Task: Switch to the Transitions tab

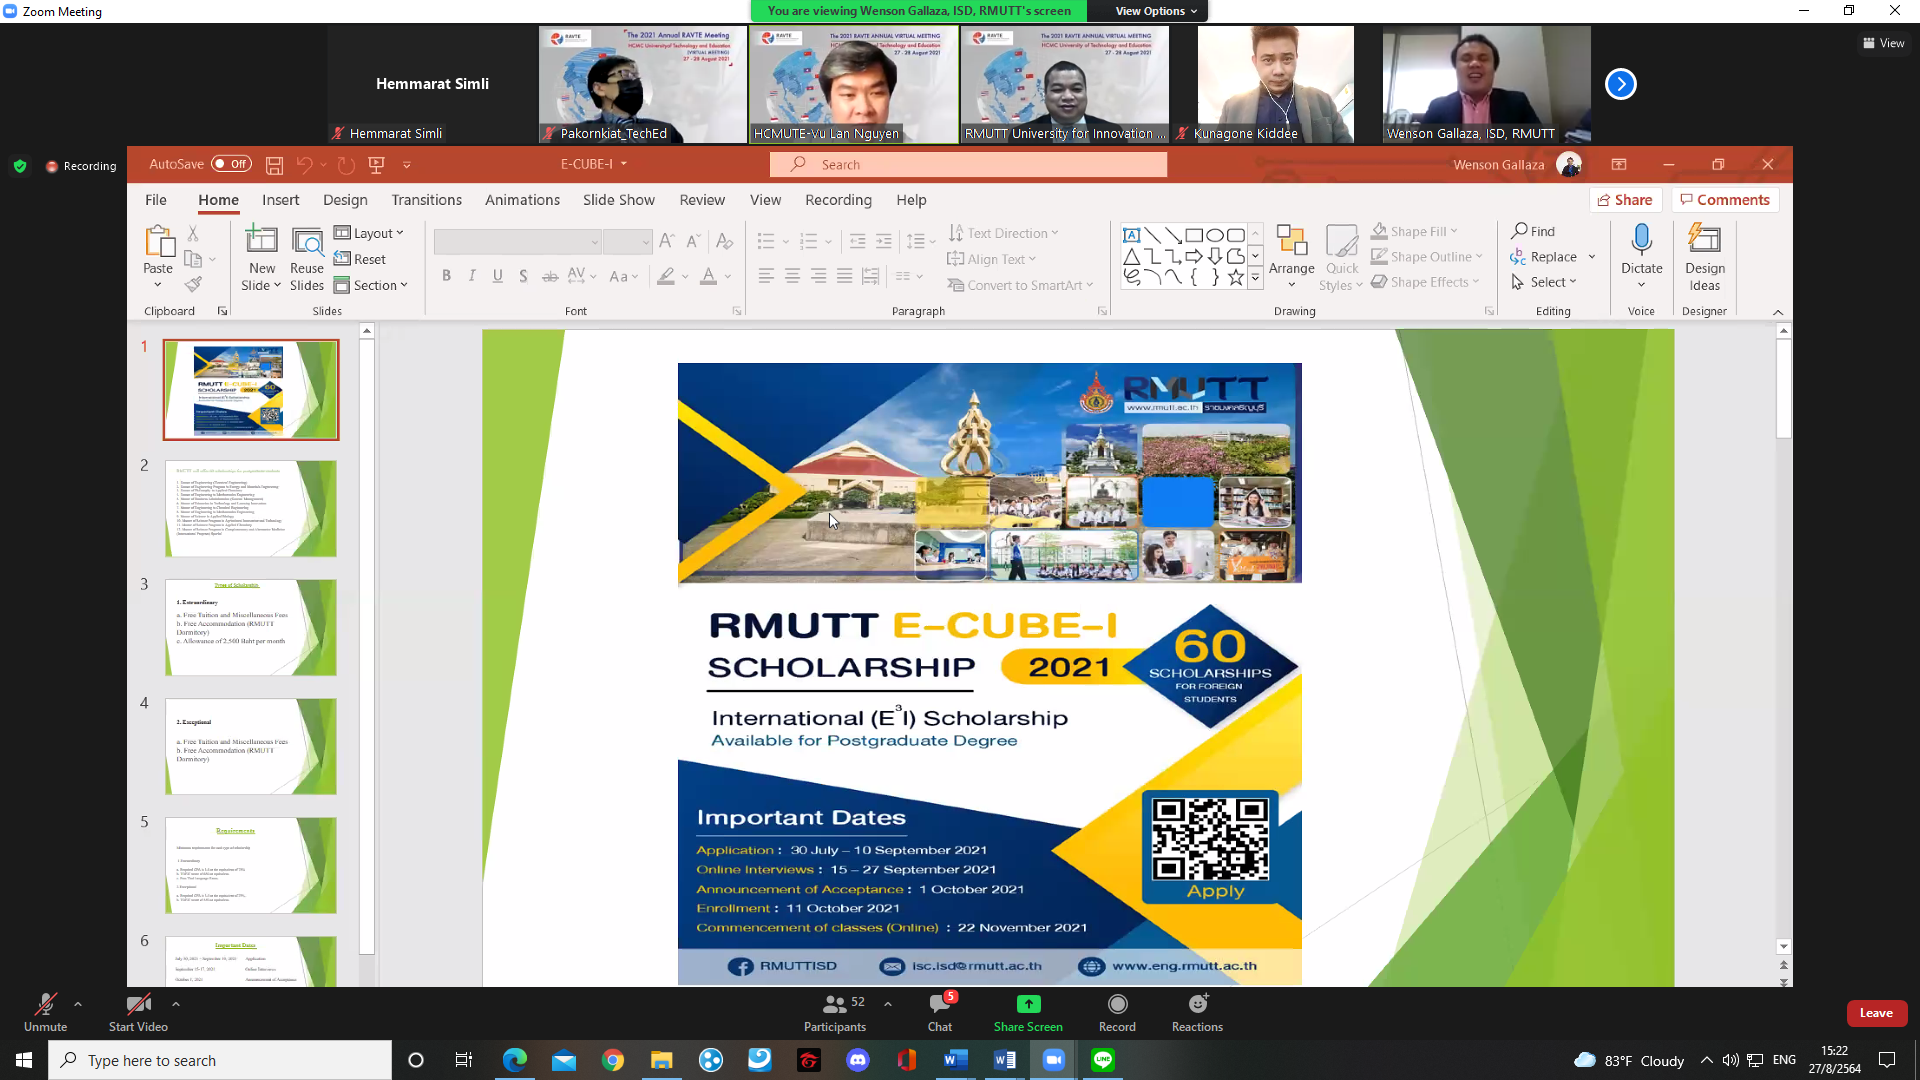Action: [426, 200]
